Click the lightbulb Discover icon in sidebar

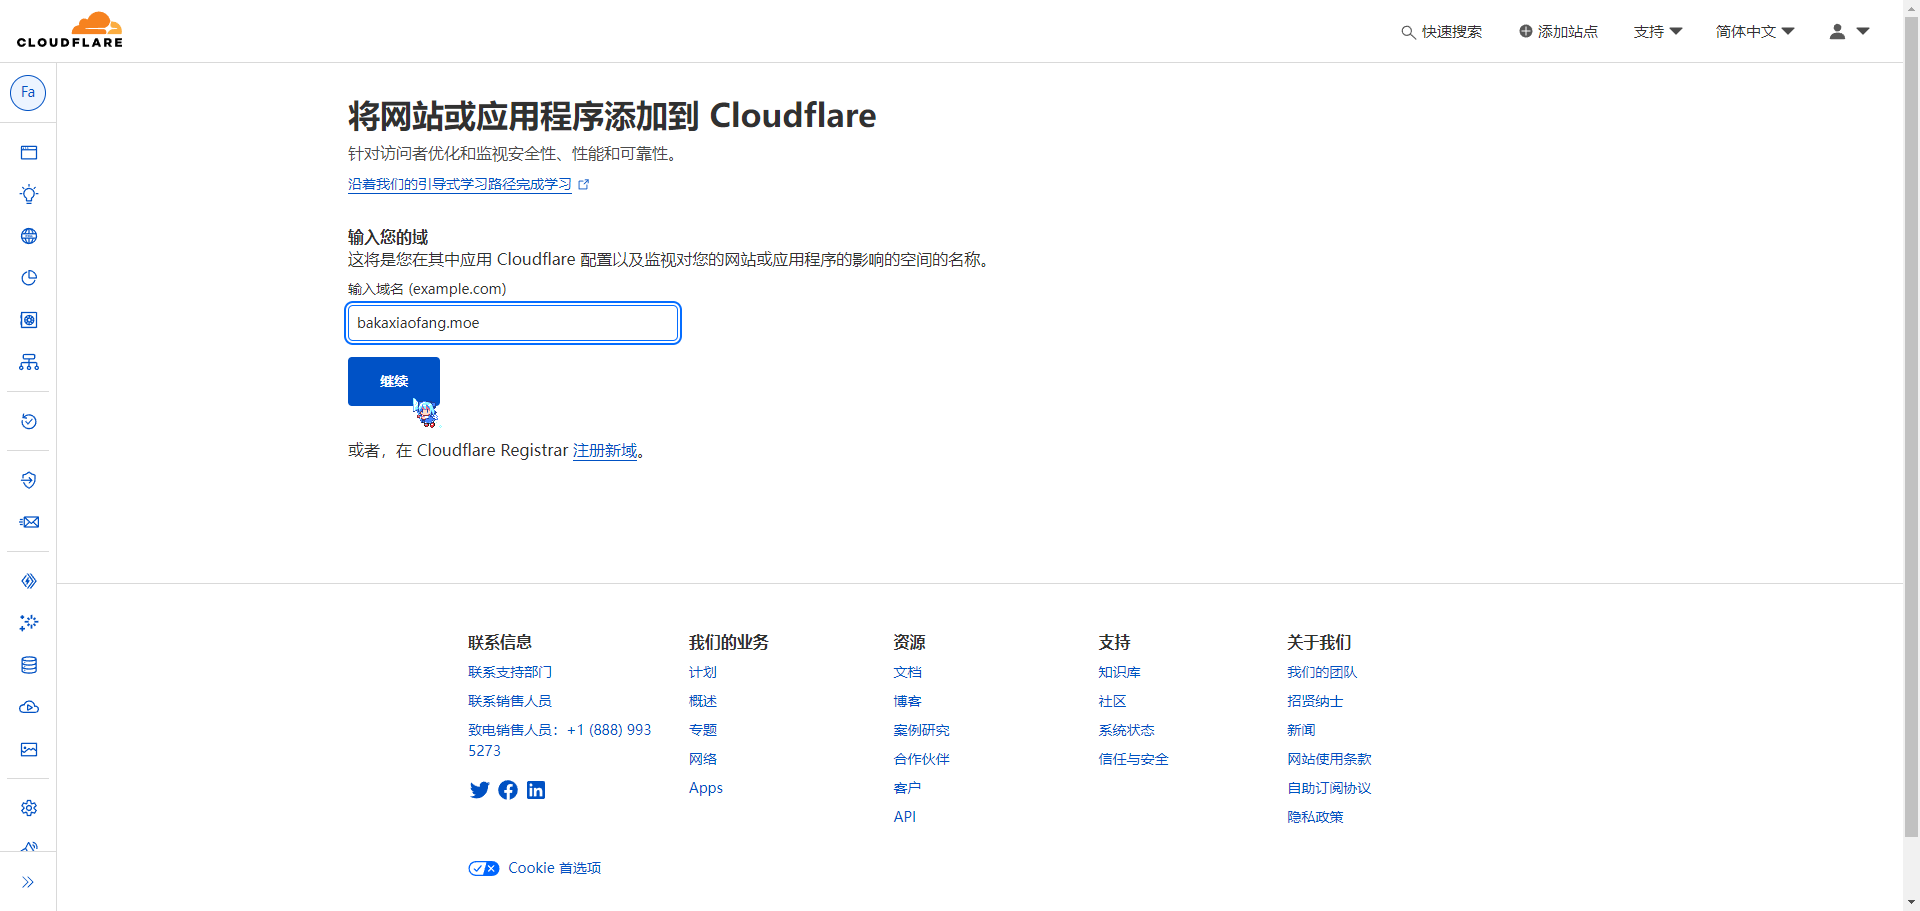(x=29, y=194)
